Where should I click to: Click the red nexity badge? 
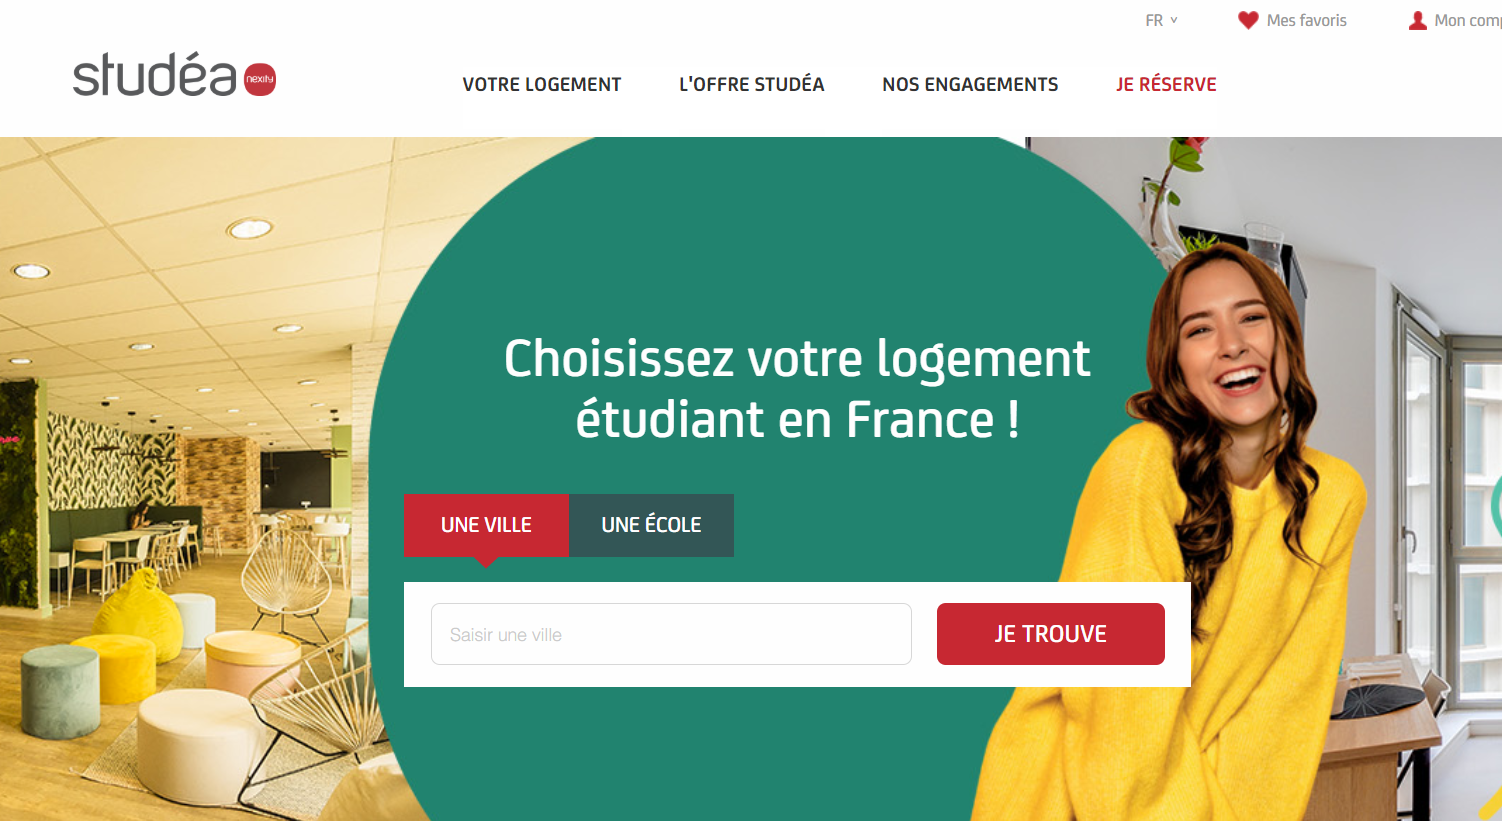[x=260, y=79]
